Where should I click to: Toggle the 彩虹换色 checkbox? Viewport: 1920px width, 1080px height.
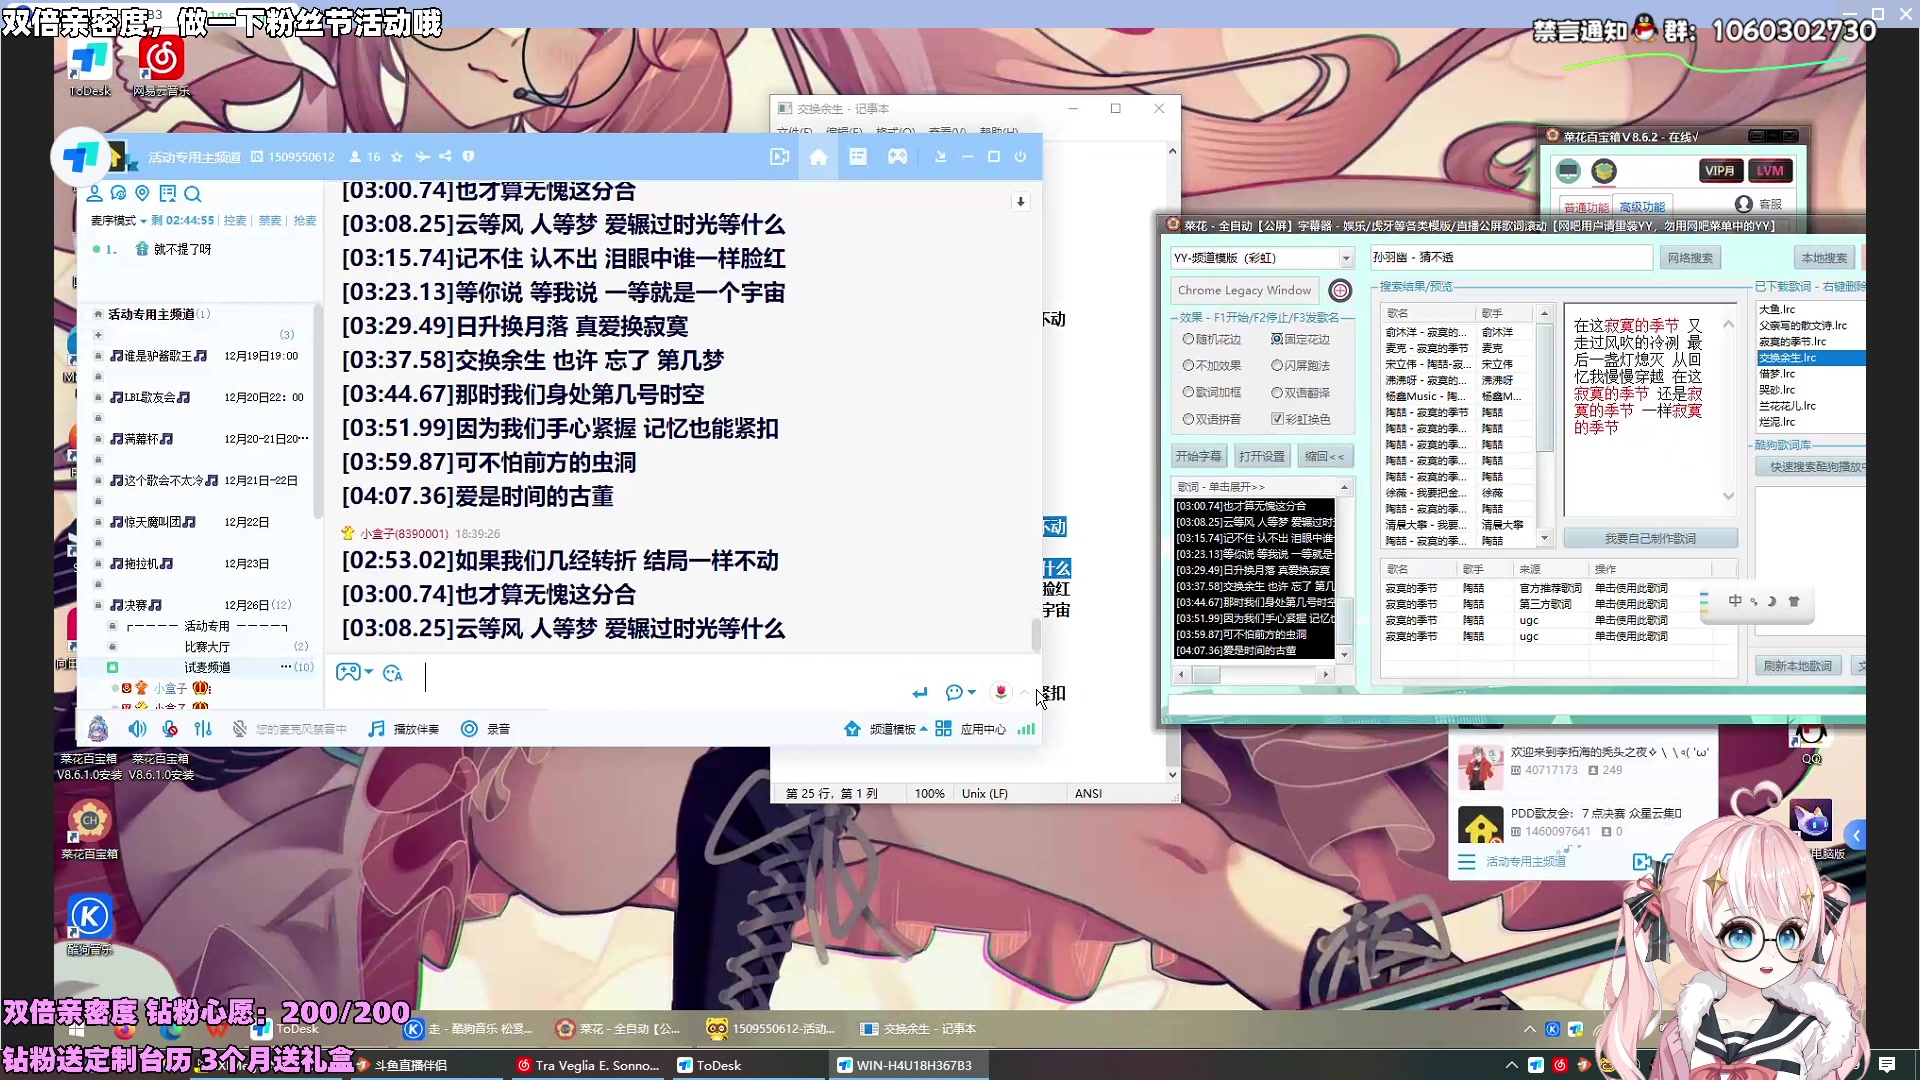point(1300,419)
